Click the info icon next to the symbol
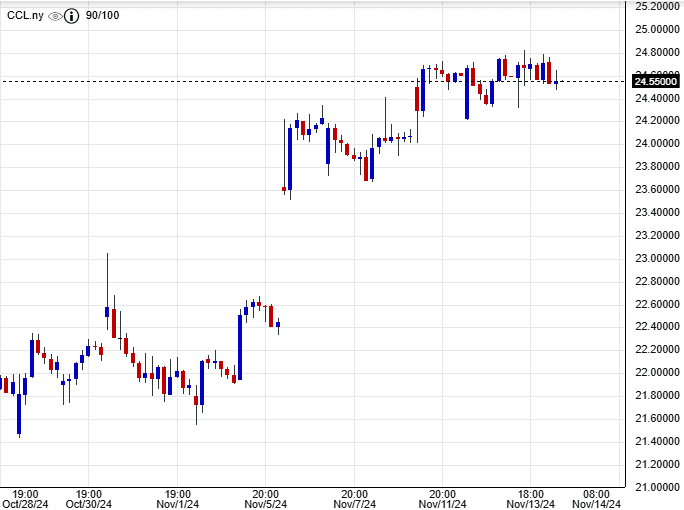 click(72, 17)
